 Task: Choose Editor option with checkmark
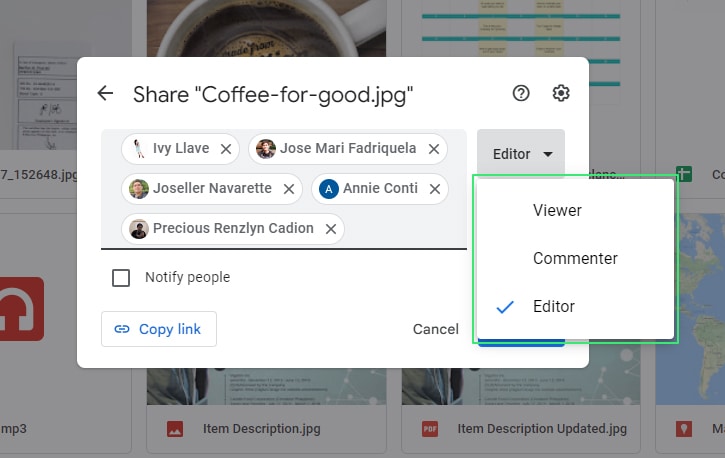pyautogui.click(x=575, y=306)
